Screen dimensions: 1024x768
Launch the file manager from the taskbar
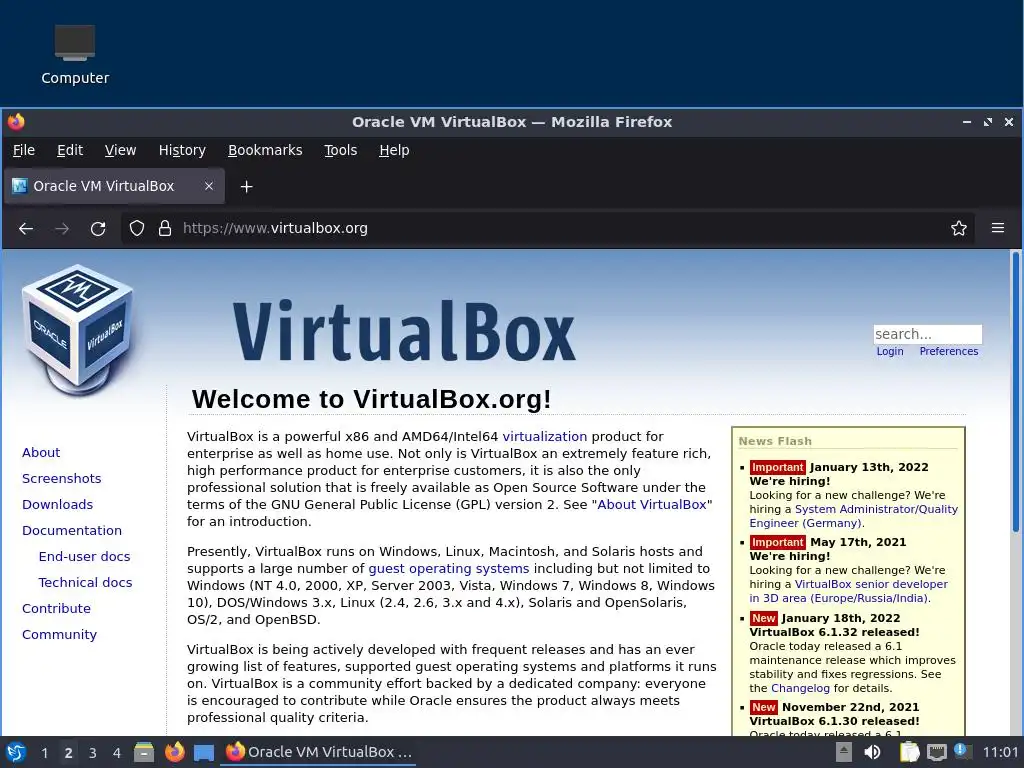(144, 752)
